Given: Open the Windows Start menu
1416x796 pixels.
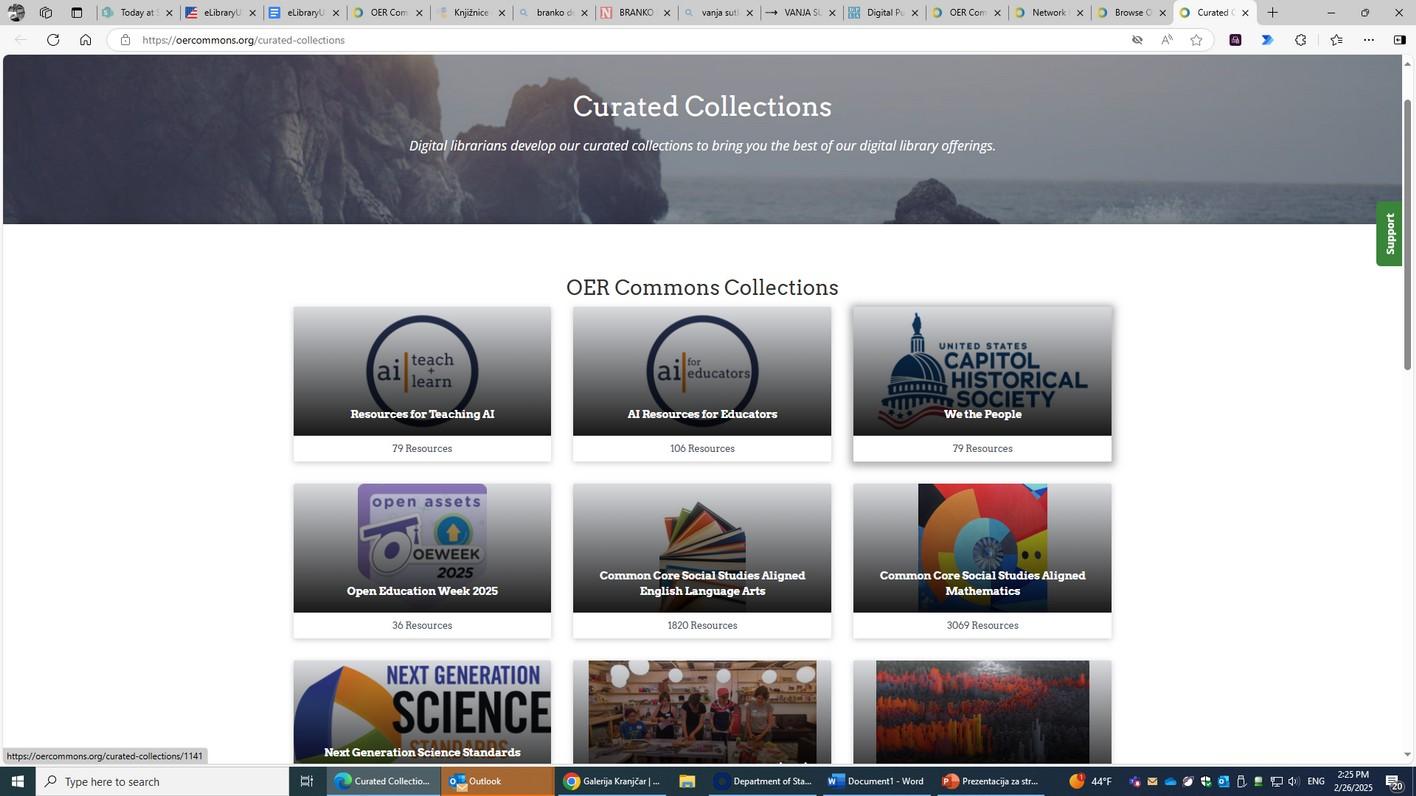Looking at the screenshot, I should (17, 781).
